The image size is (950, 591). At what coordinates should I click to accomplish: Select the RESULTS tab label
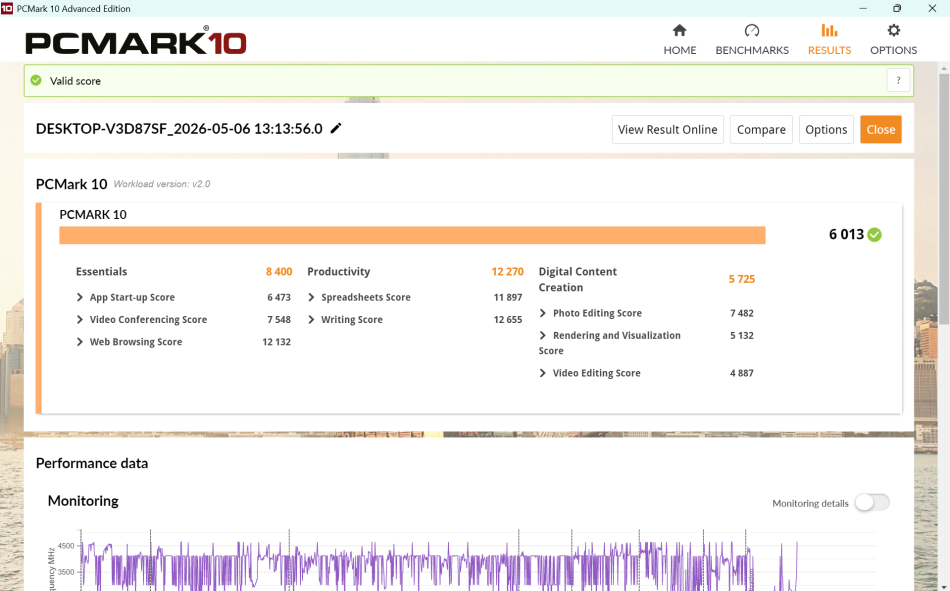coord(829,50)
